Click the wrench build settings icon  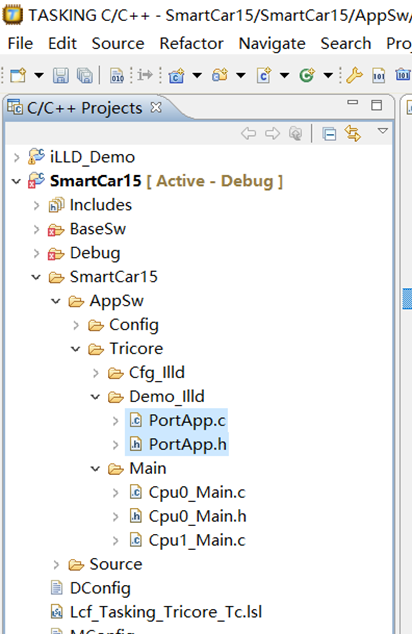[355, 75]
